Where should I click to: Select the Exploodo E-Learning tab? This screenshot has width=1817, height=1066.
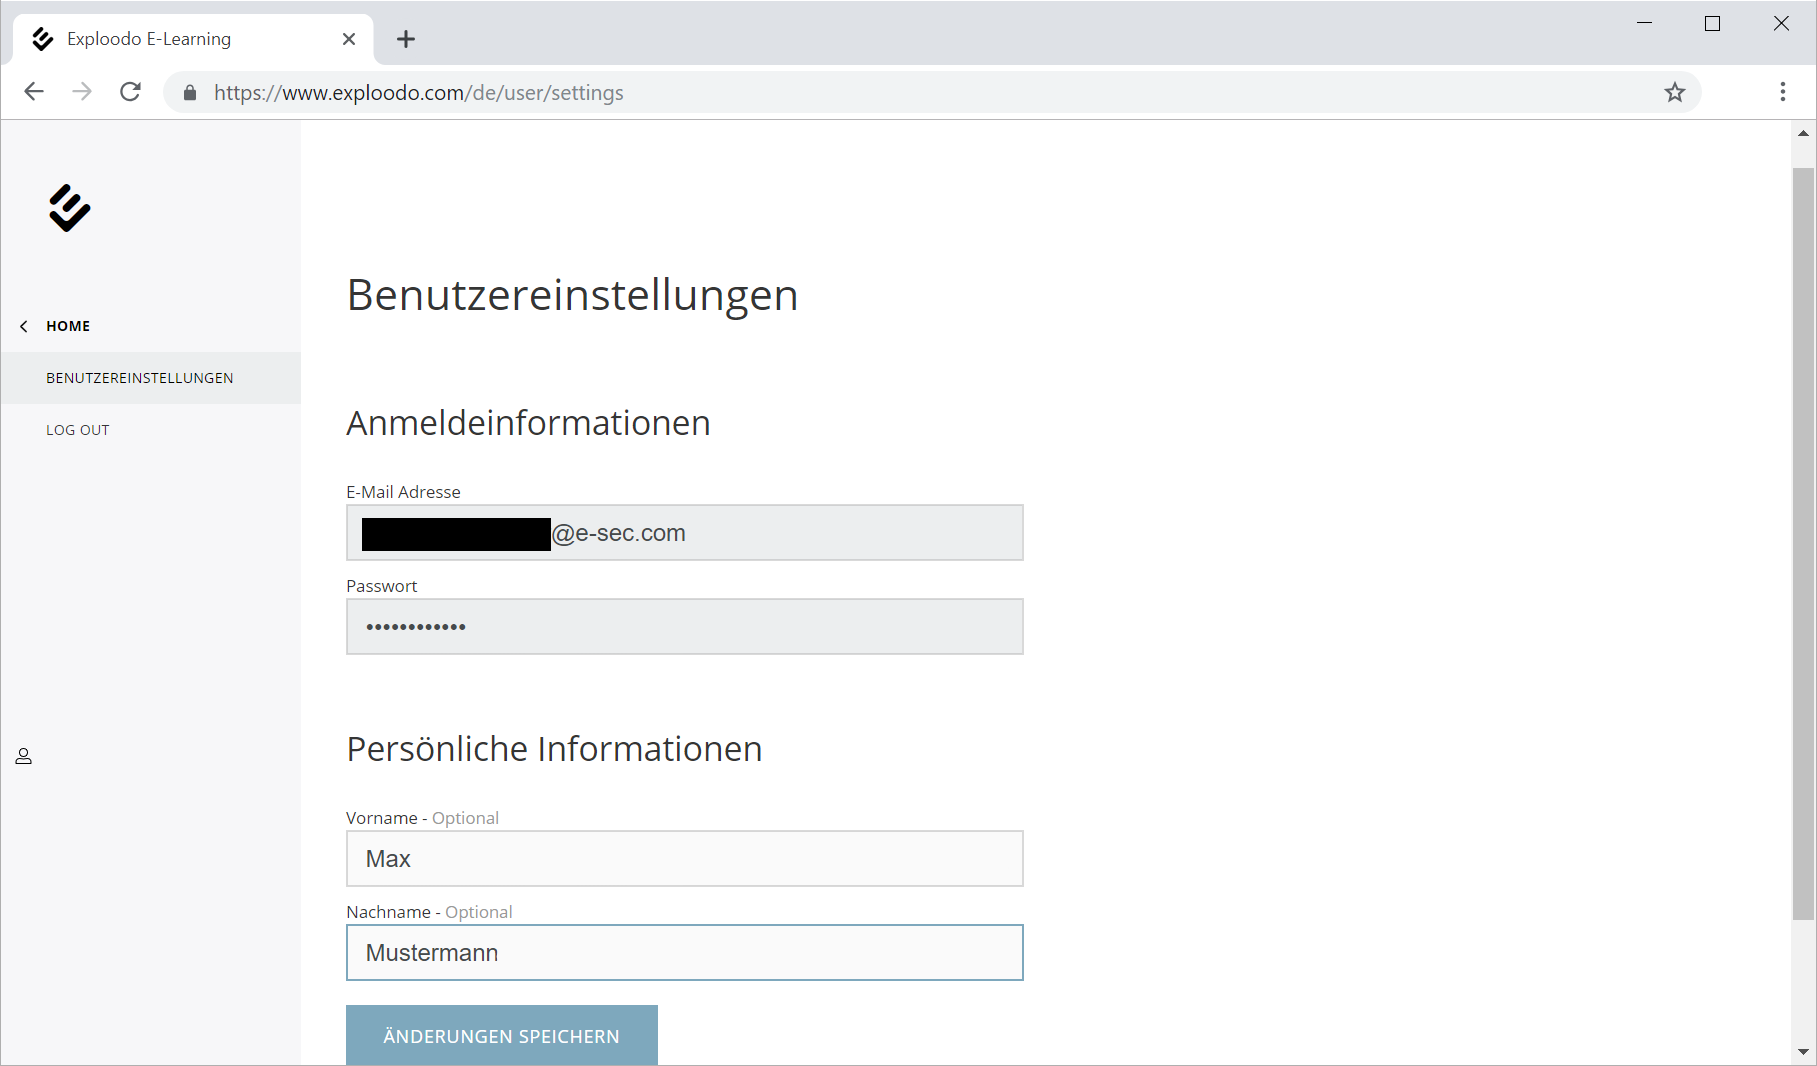[x=180, y=39]
